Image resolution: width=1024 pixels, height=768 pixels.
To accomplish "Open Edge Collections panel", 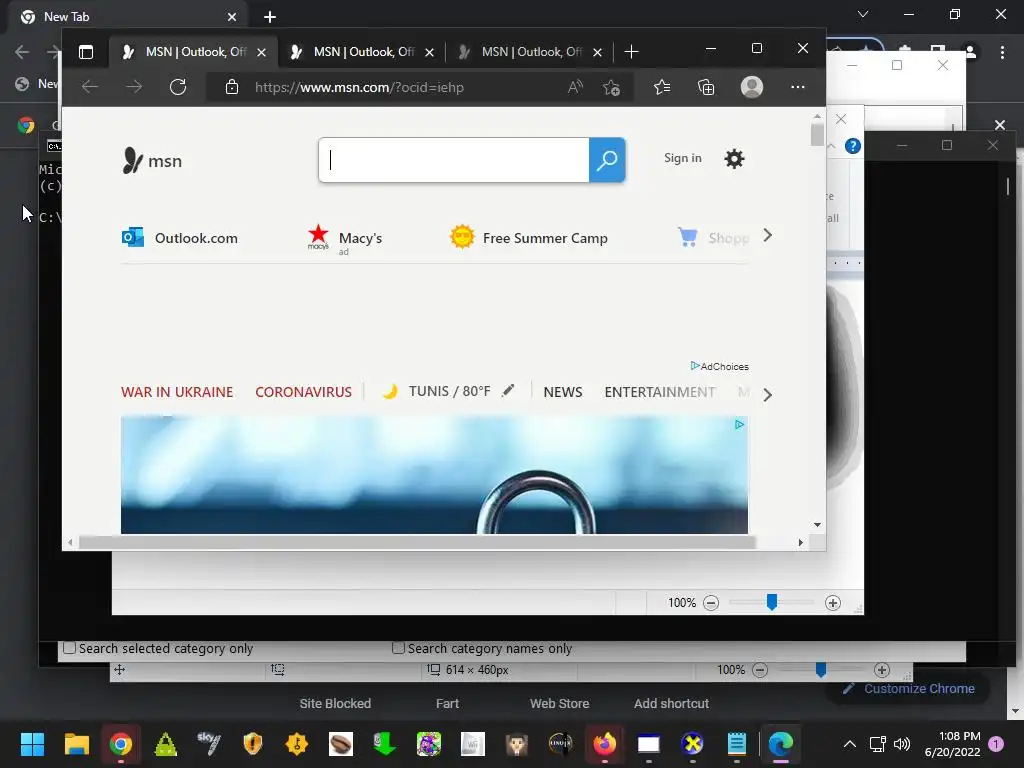I will [x=706, y=87].
